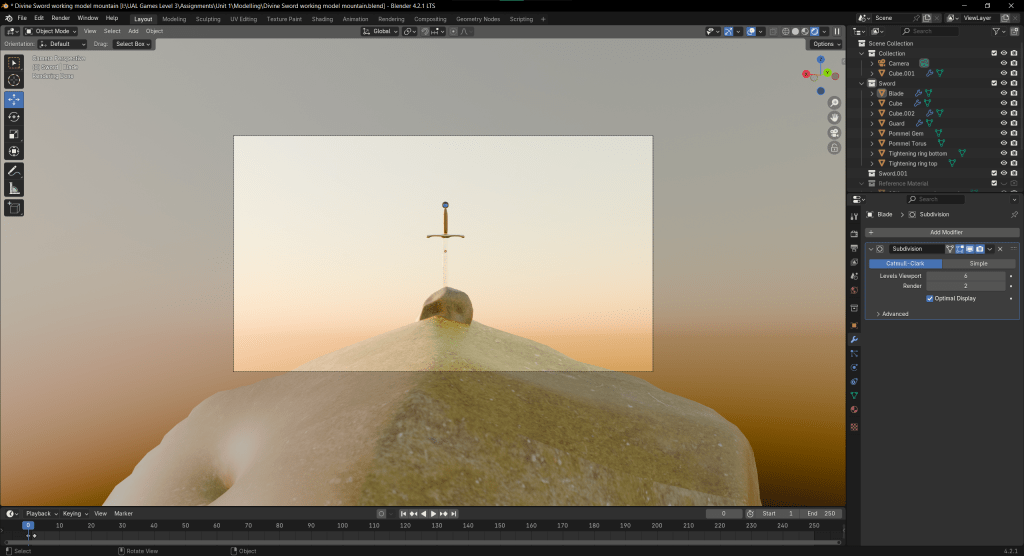The width and height of the screenshot is (1024, 556).
Task: Switch subdivision type to Simple
Action: [978, 263]
